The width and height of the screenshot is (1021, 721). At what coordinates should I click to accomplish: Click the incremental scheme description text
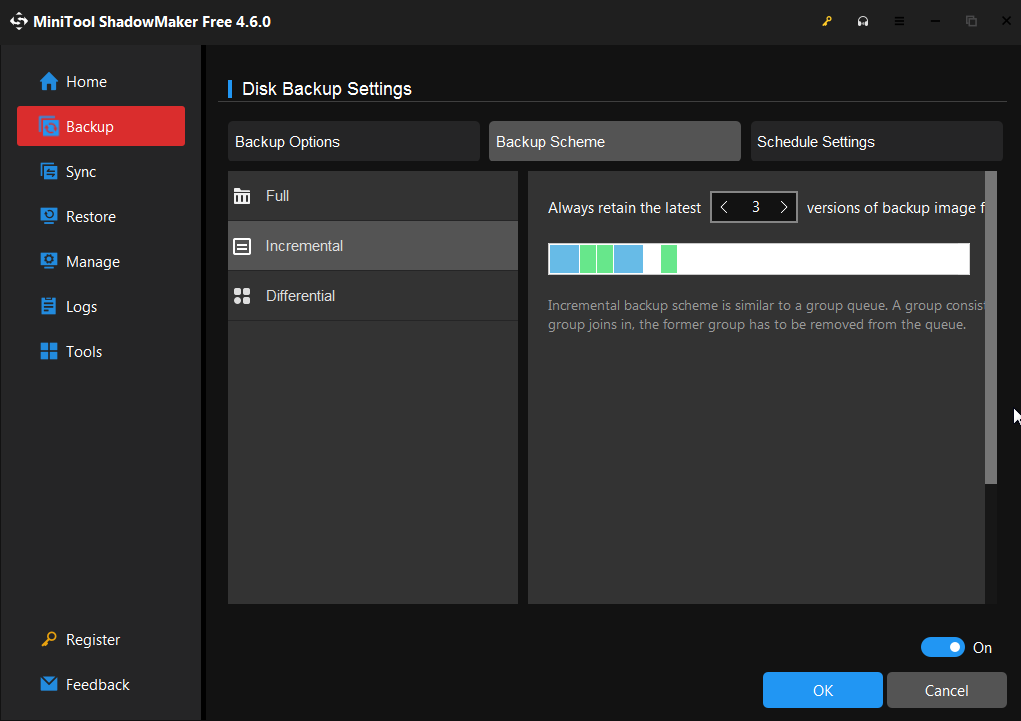coord(766,315)
